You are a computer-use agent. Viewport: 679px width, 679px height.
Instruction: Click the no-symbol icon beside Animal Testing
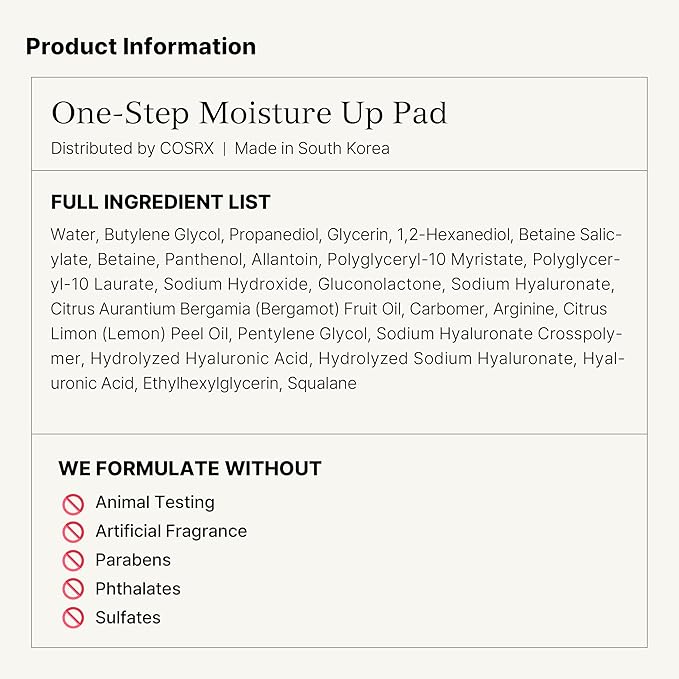point(72,503)
